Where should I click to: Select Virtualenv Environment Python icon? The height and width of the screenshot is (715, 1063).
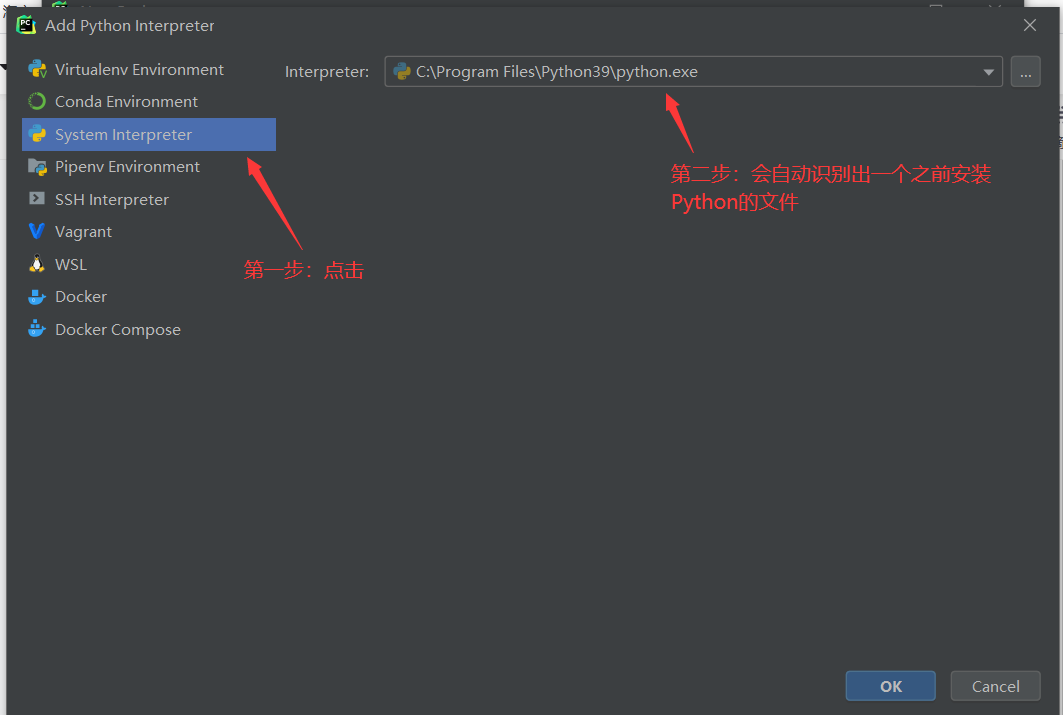tap(37, 69)
